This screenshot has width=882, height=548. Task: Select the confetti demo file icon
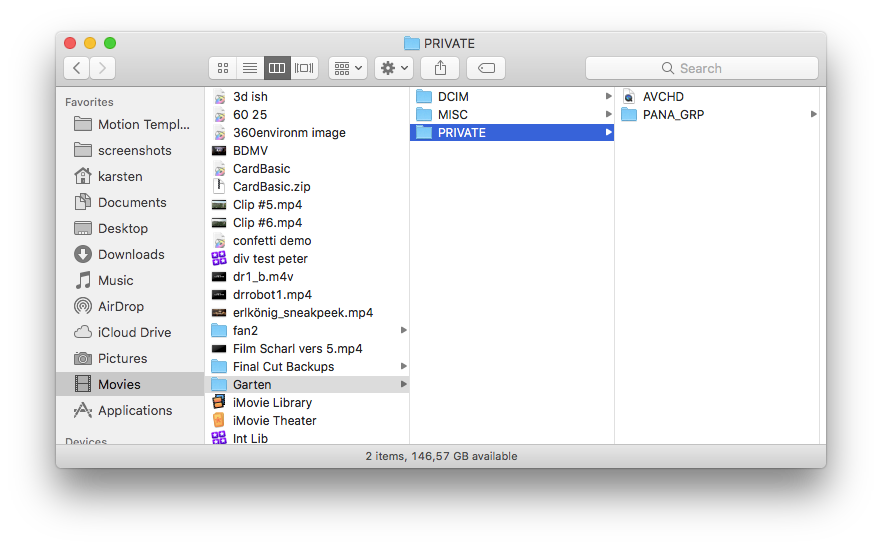pyautogui.click(x=219, y=241)
